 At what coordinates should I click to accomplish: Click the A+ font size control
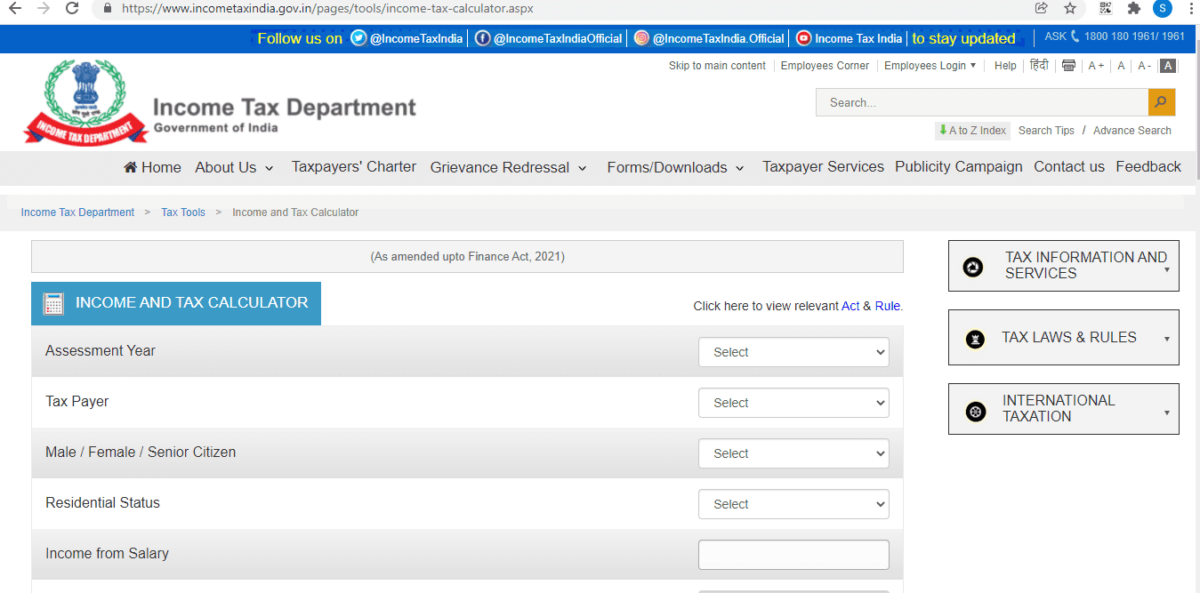pyautogui.click(x=1095, y=65)
